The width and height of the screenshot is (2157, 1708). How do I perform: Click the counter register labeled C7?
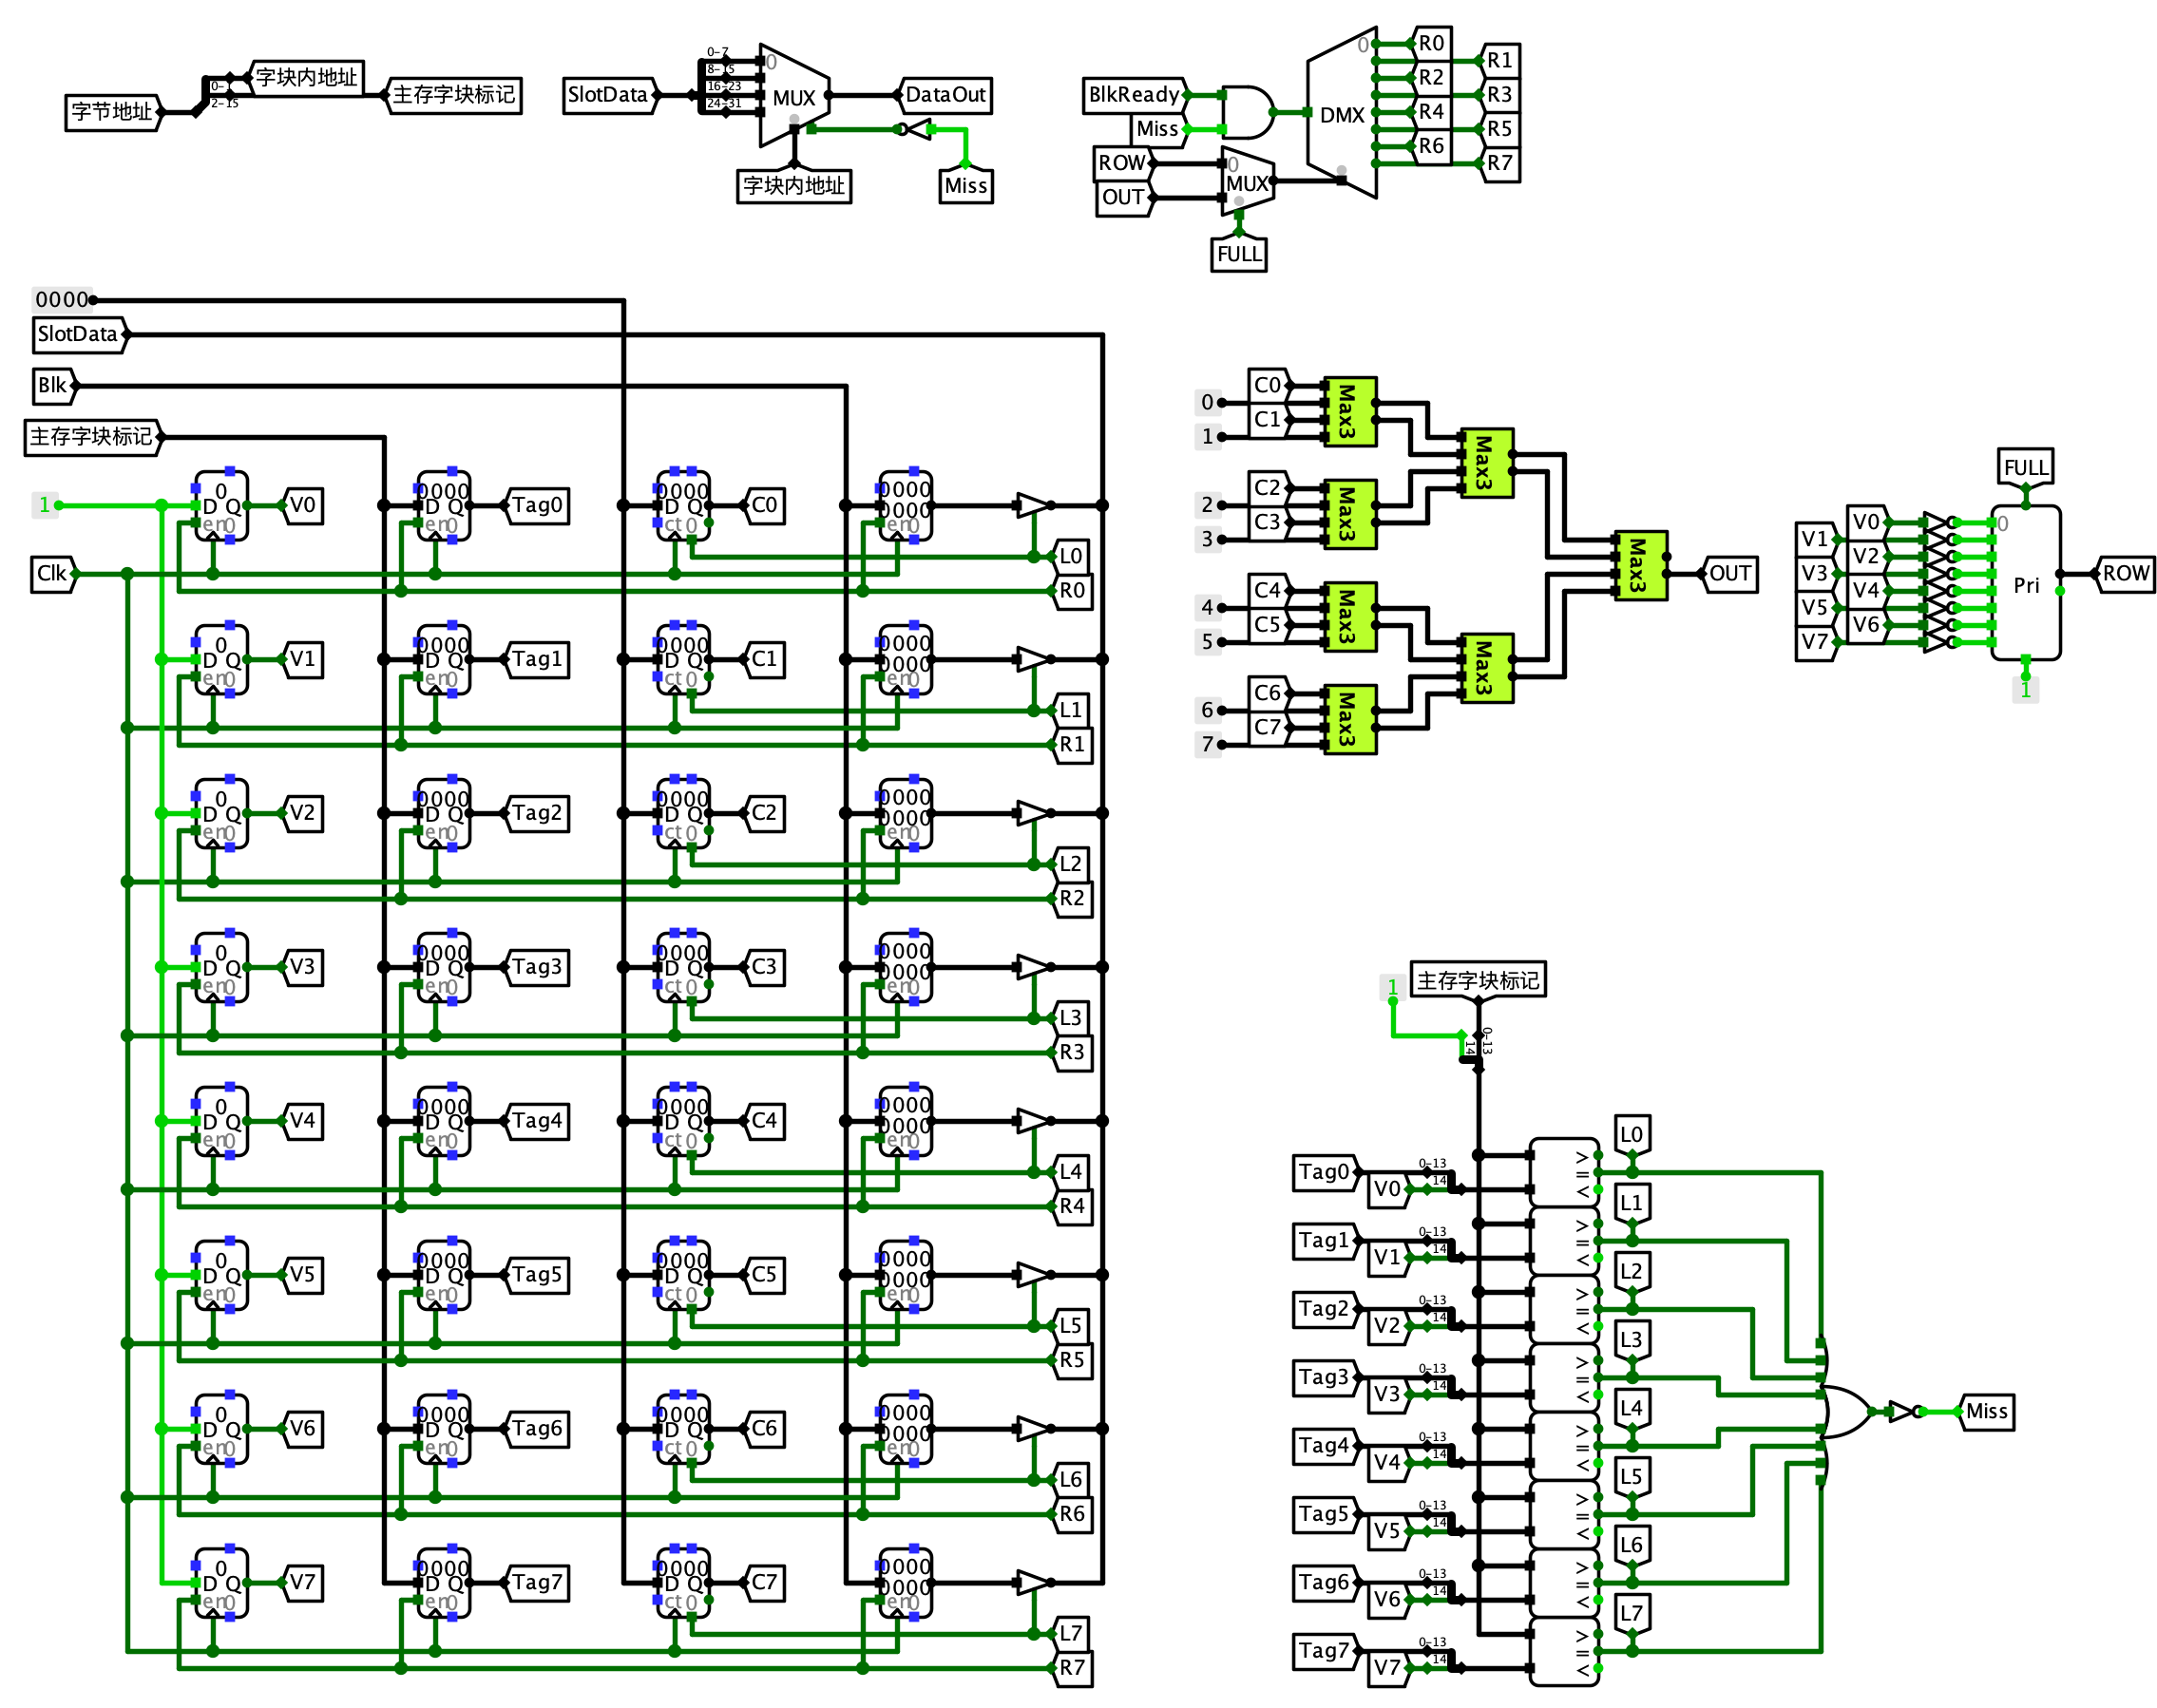point(683,1583)
